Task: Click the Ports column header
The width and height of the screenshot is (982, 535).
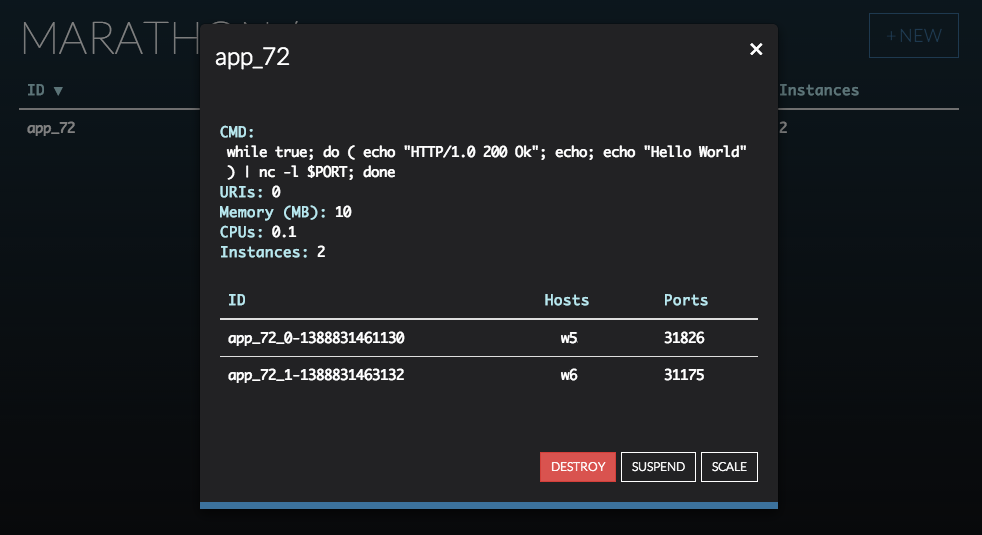Action: [x=686, y=300]
